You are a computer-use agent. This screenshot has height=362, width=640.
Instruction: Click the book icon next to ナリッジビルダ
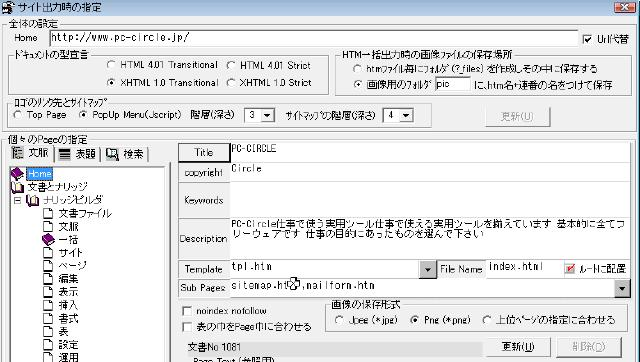pos(33,200)
